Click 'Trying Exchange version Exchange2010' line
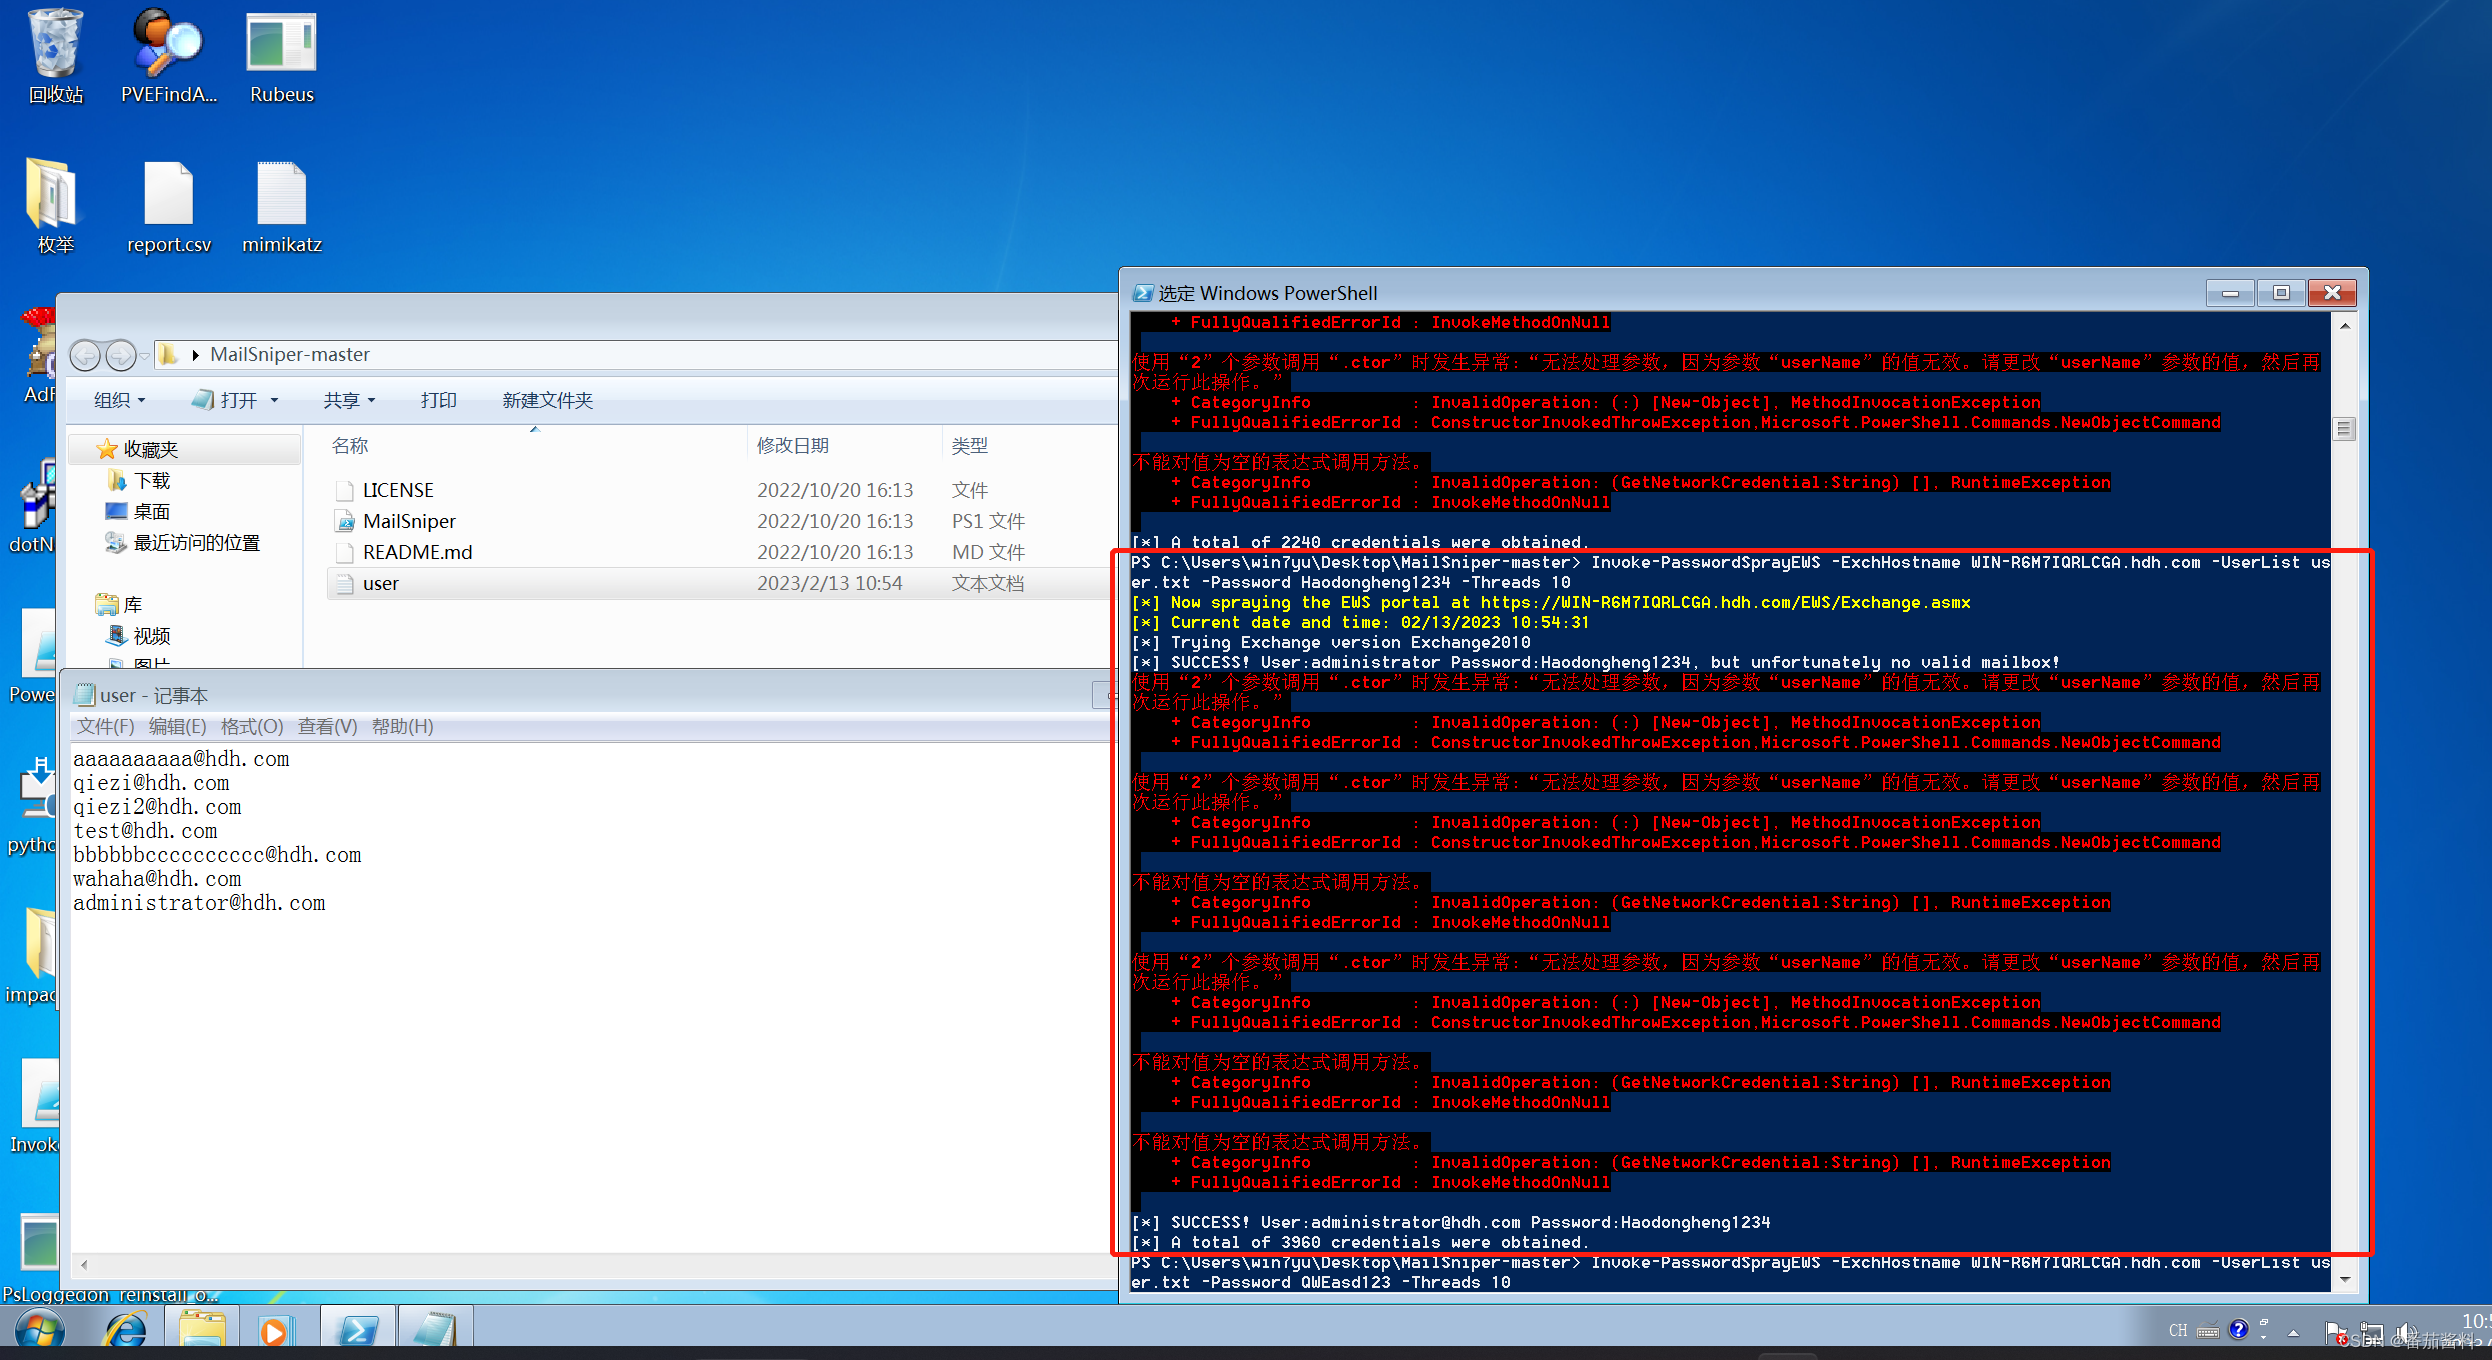The image size is (2492, 1360). [x=1331, y=642]
